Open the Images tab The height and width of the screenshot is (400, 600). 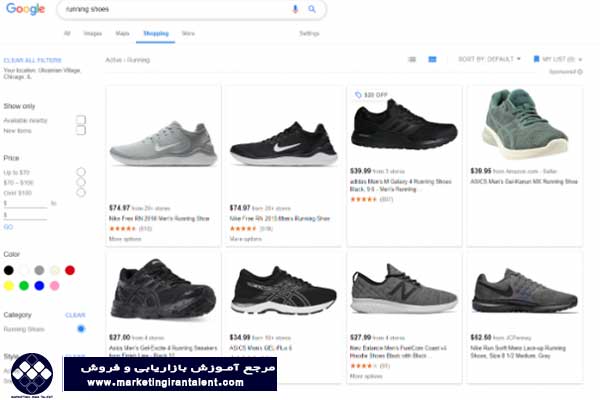point(93,33)
